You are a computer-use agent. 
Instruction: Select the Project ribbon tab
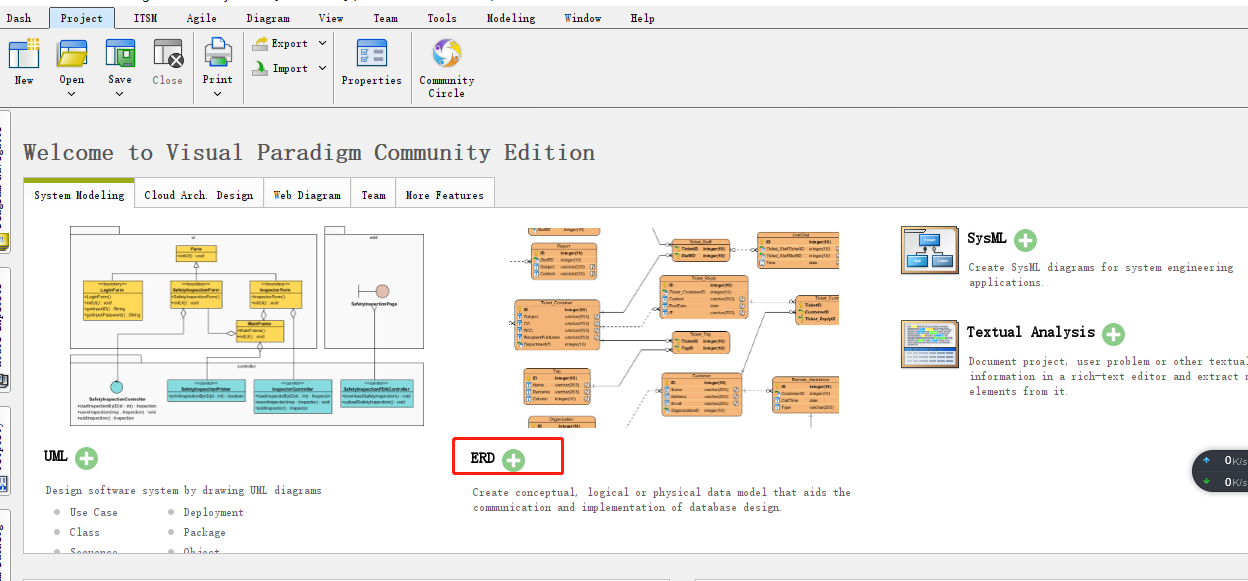82,18
